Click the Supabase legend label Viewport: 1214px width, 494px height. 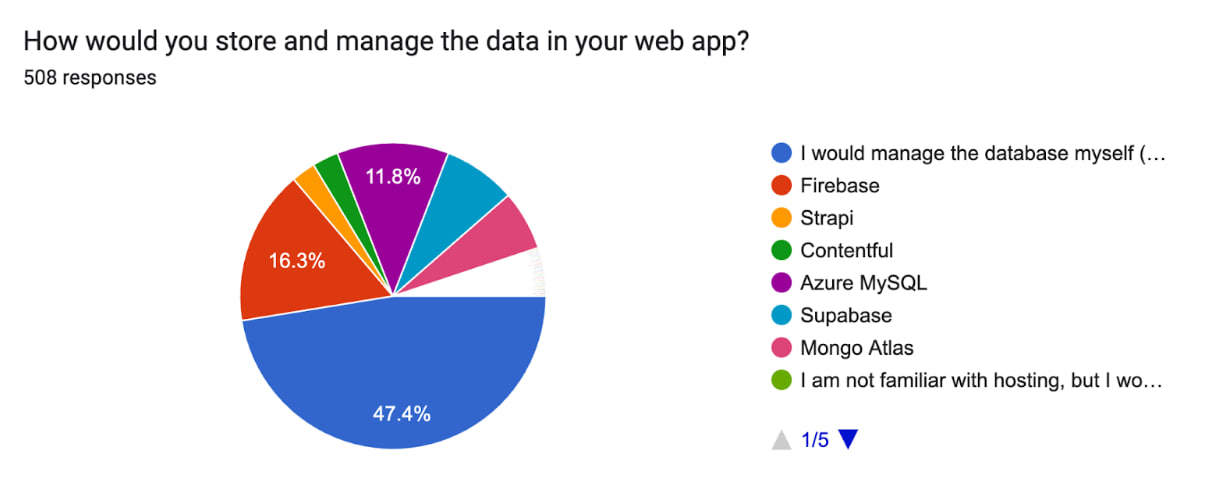846,316
